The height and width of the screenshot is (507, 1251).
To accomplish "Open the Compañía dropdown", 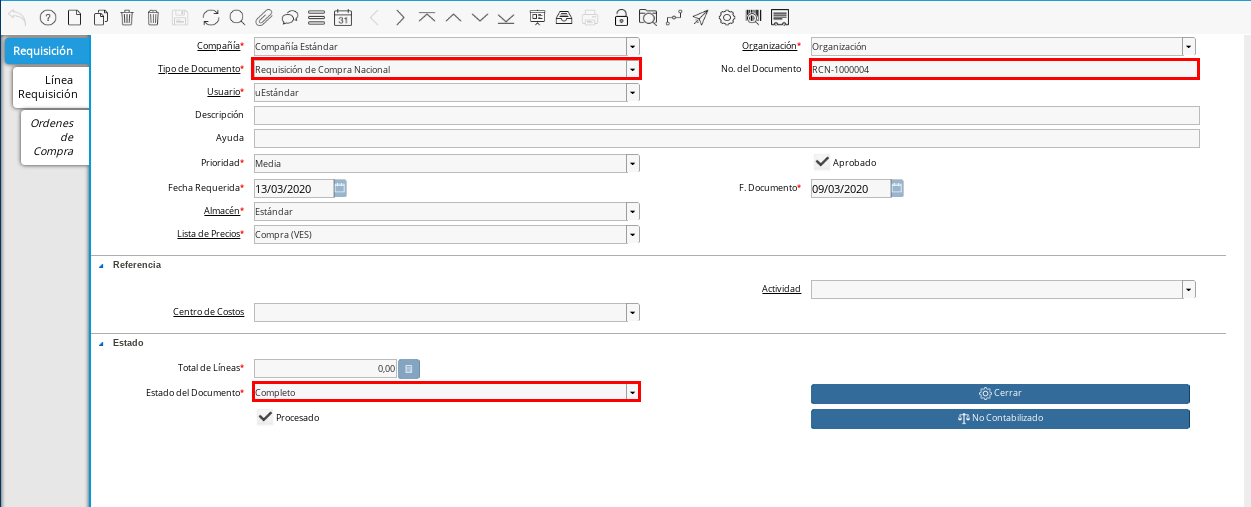I will [633, 46].
